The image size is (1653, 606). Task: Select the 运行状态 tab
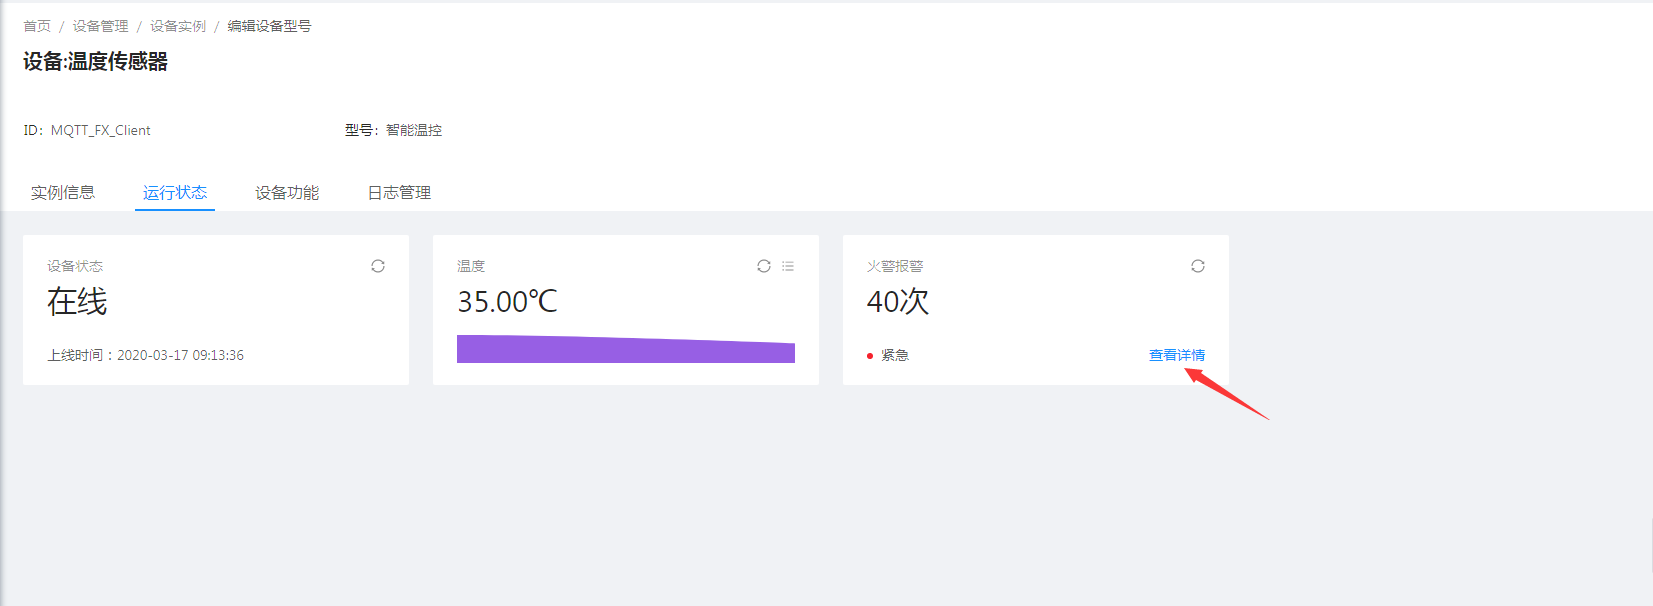click(x=175, y=193)
